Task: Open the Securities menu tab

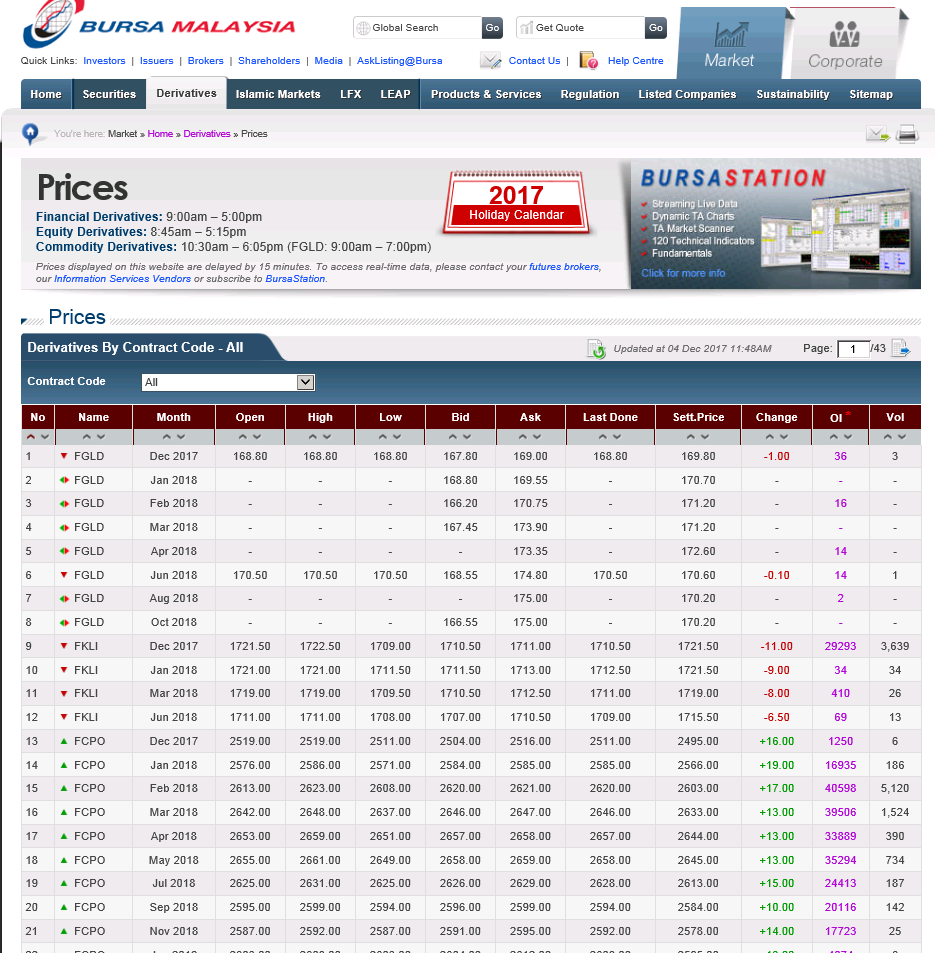Action: 109,94
